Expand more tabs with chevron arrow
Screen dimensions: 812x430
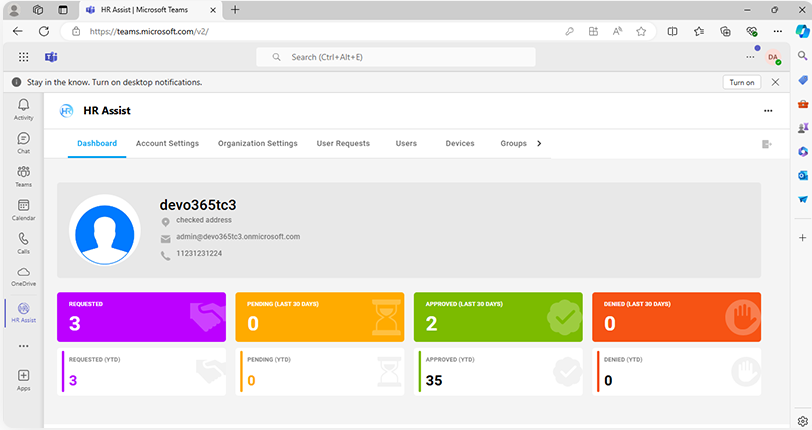(x=540, y=143)
